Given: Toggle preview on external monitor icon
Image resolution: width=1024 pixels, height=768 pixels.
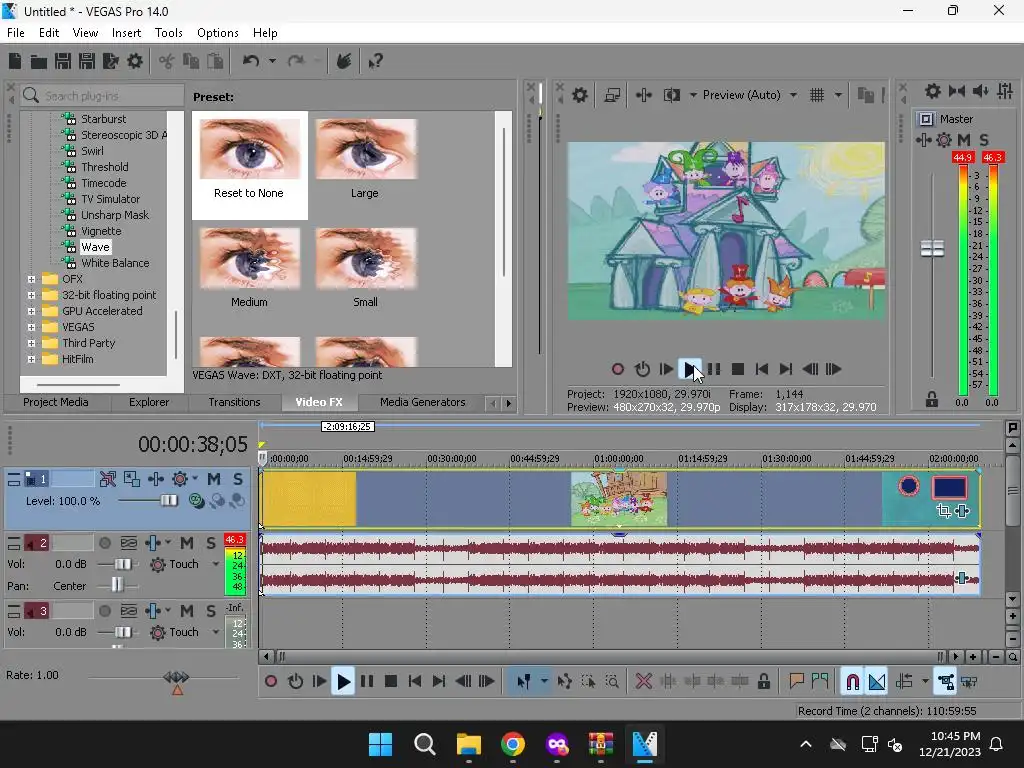Looking at the screenshot, I should [612, 95].
